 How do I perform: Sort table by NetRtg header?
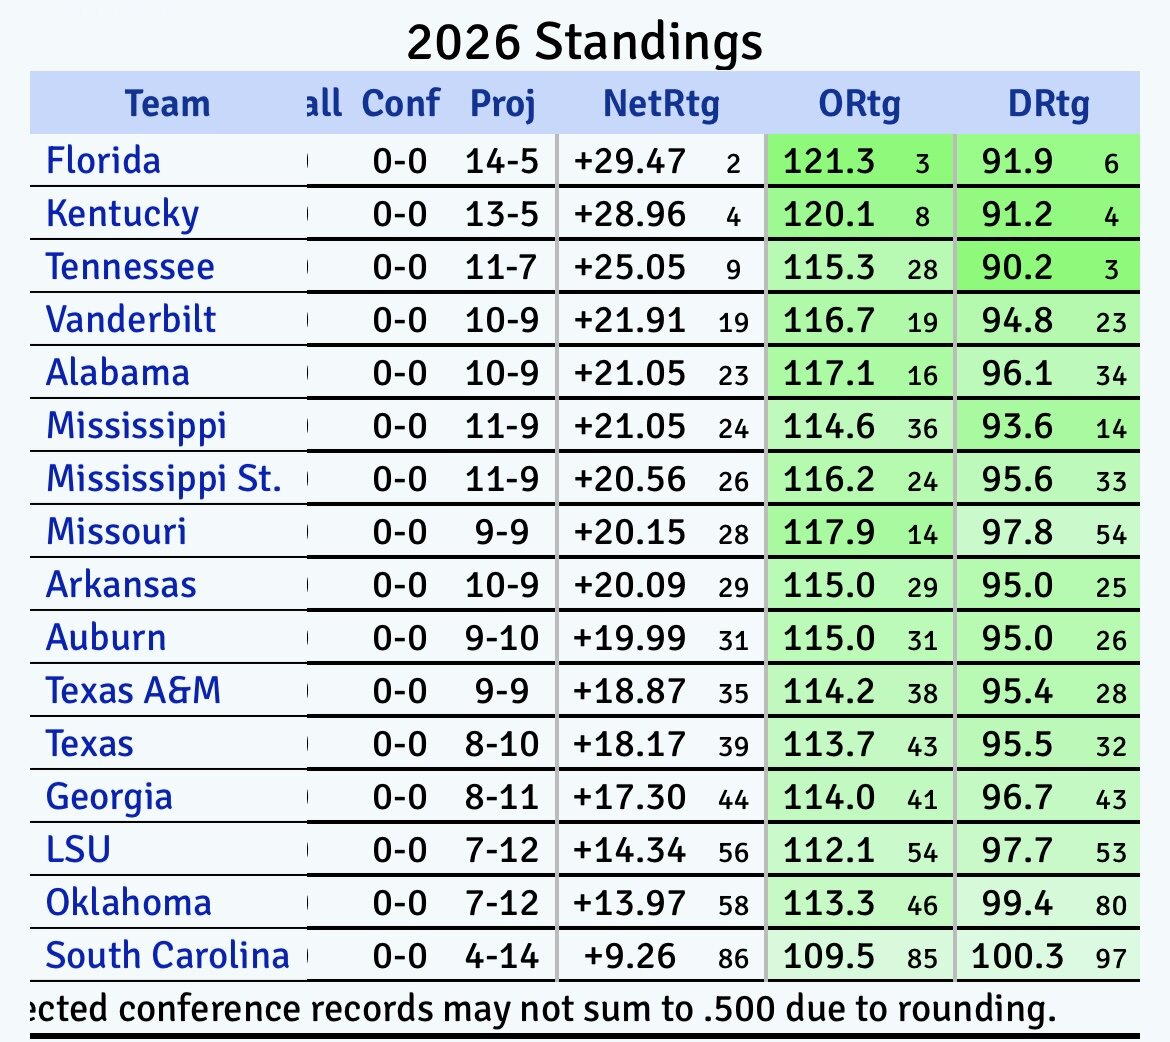click(x=661, y=103)
